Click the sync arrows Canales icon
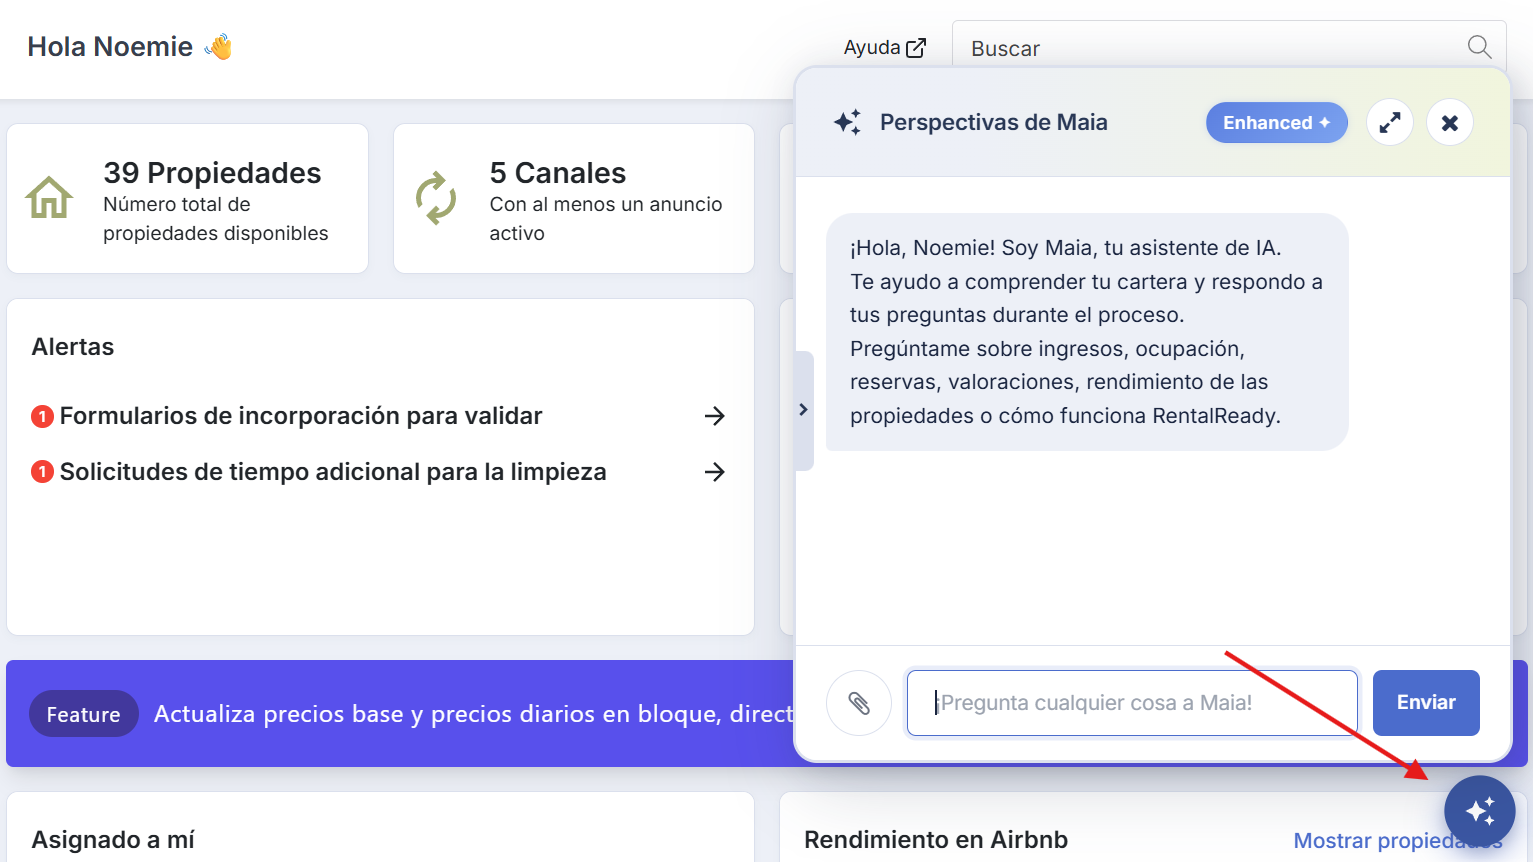The image size is (1533, 862). (x=436, y=198)
